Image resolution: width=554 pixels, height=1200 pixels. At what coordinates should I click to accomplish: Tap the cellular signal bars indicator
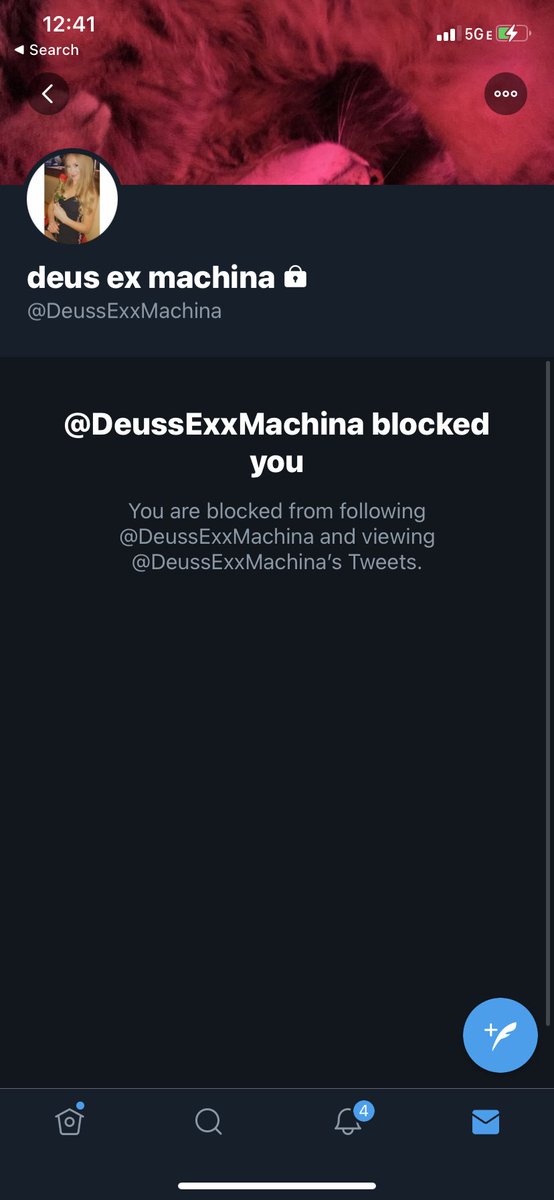pyautogui.click(x=446, y=35)
